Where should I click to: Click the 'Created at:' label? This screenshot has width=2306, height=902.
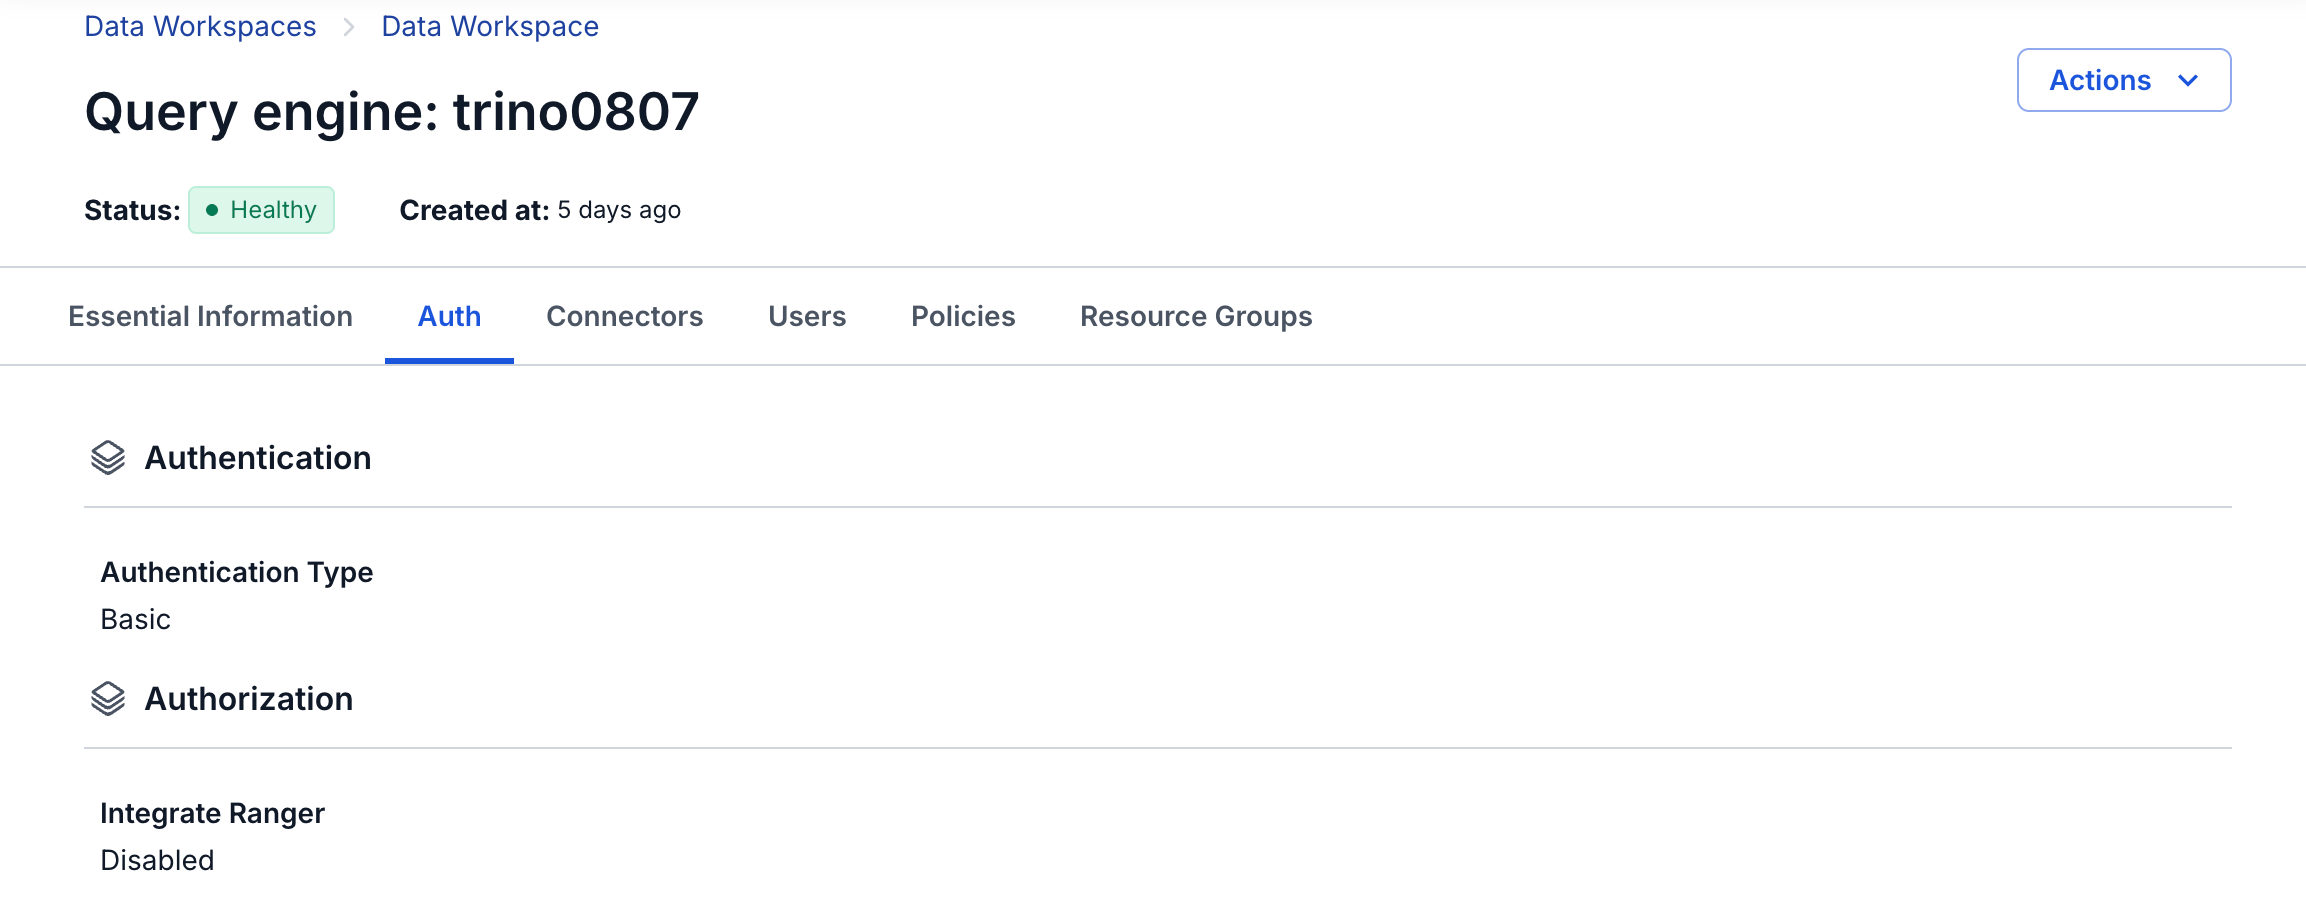(x=474, y=210)
